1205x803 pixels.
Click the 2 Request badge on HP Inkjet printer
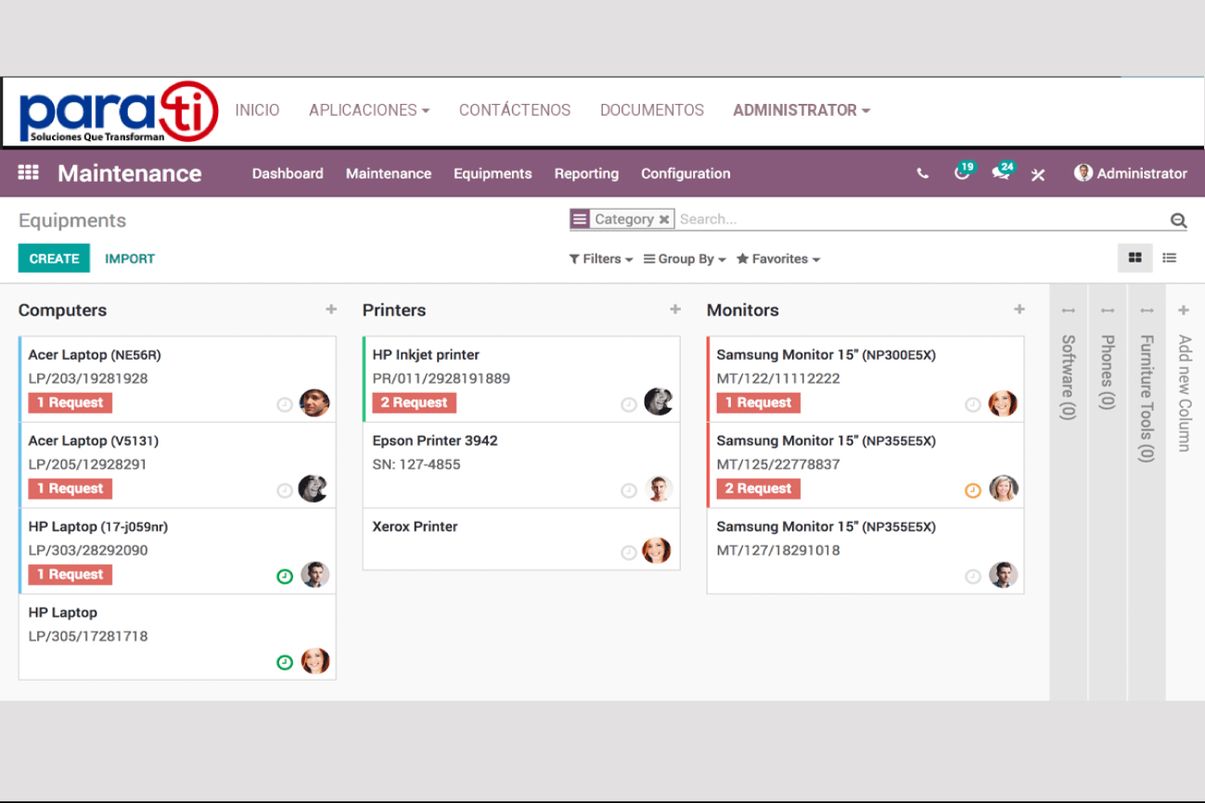click(x=414, y=403)
